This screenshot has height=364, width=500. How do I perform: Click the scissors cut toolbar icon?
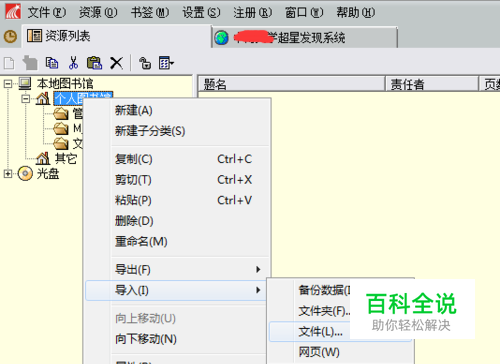(73, 63)
